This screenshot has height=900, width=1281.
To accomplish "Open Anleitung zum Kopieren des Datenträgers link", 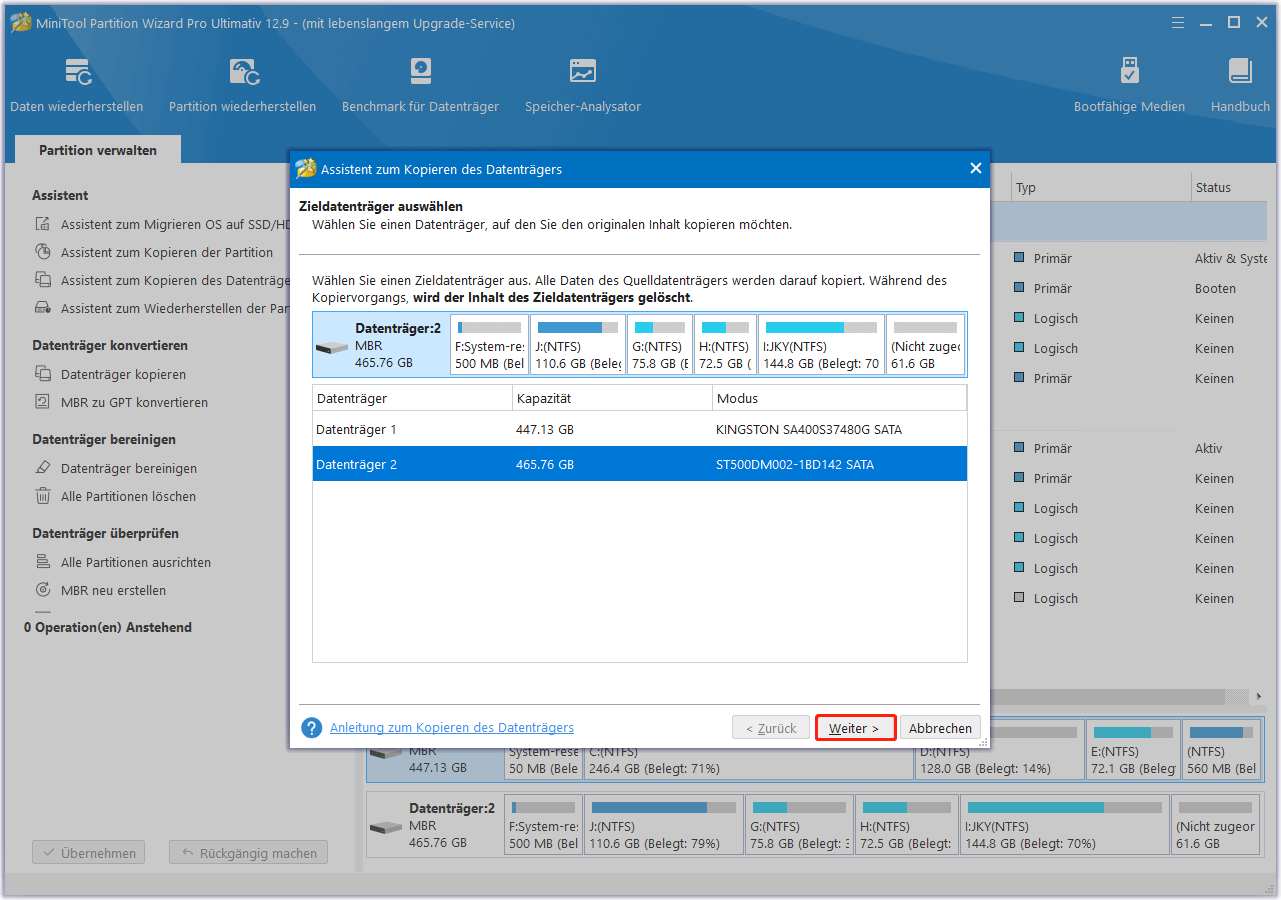I will point(452,728).
